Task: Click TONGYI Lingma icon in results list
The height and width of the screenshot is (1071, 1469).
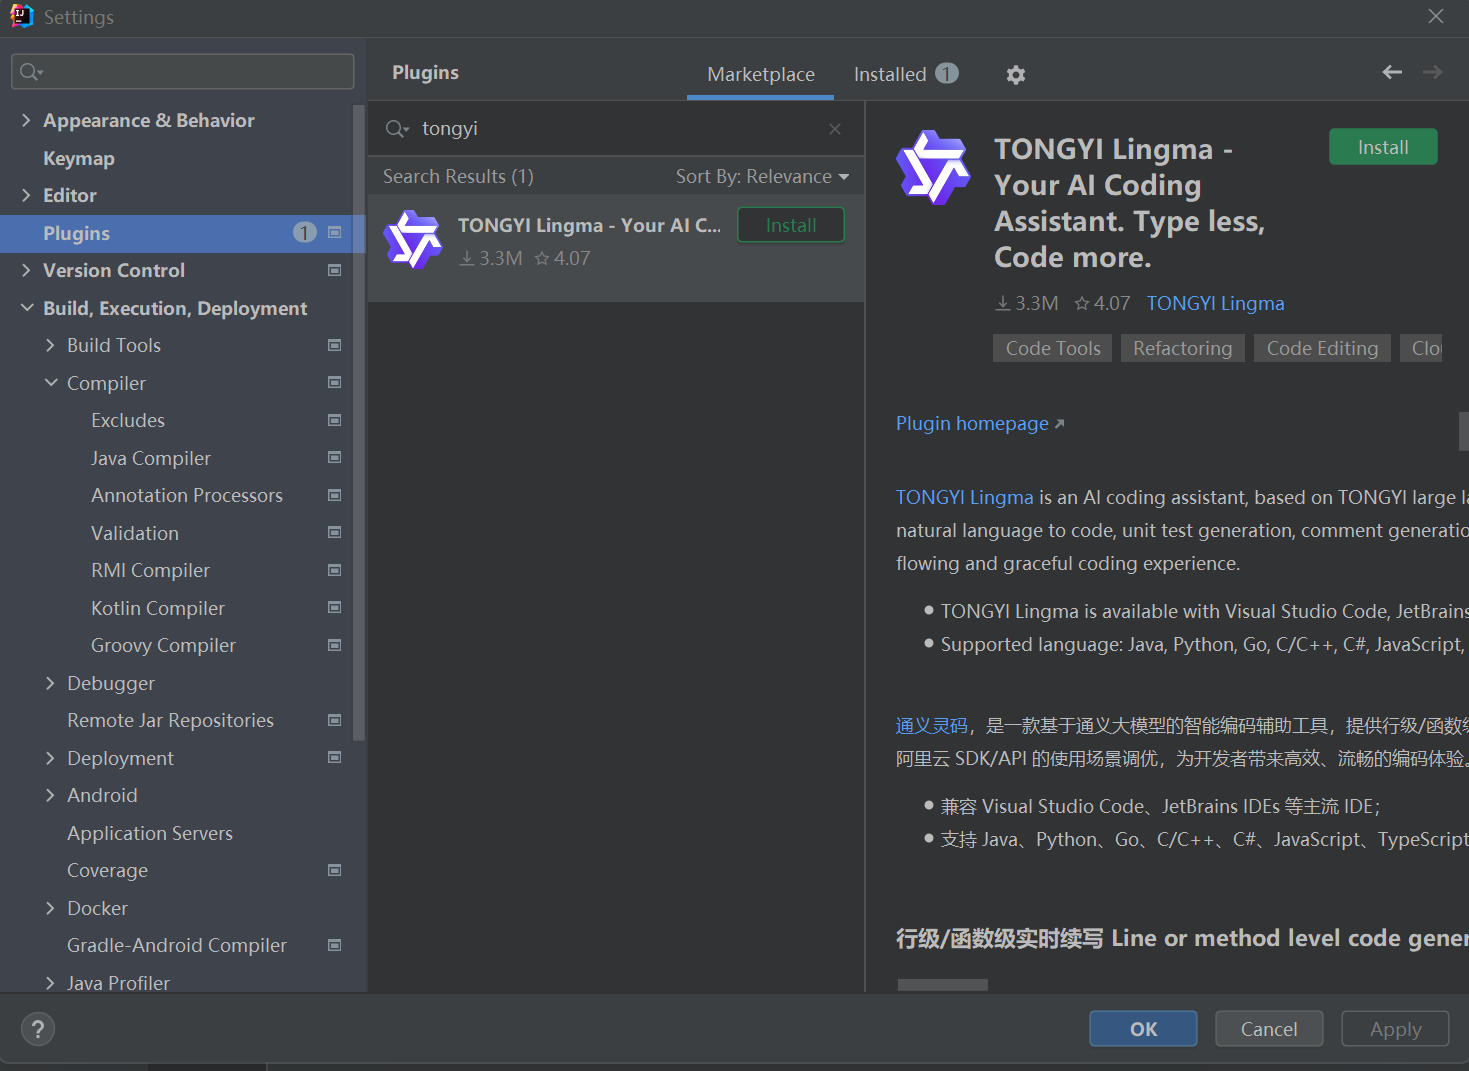Action: (x=413, y=240)
